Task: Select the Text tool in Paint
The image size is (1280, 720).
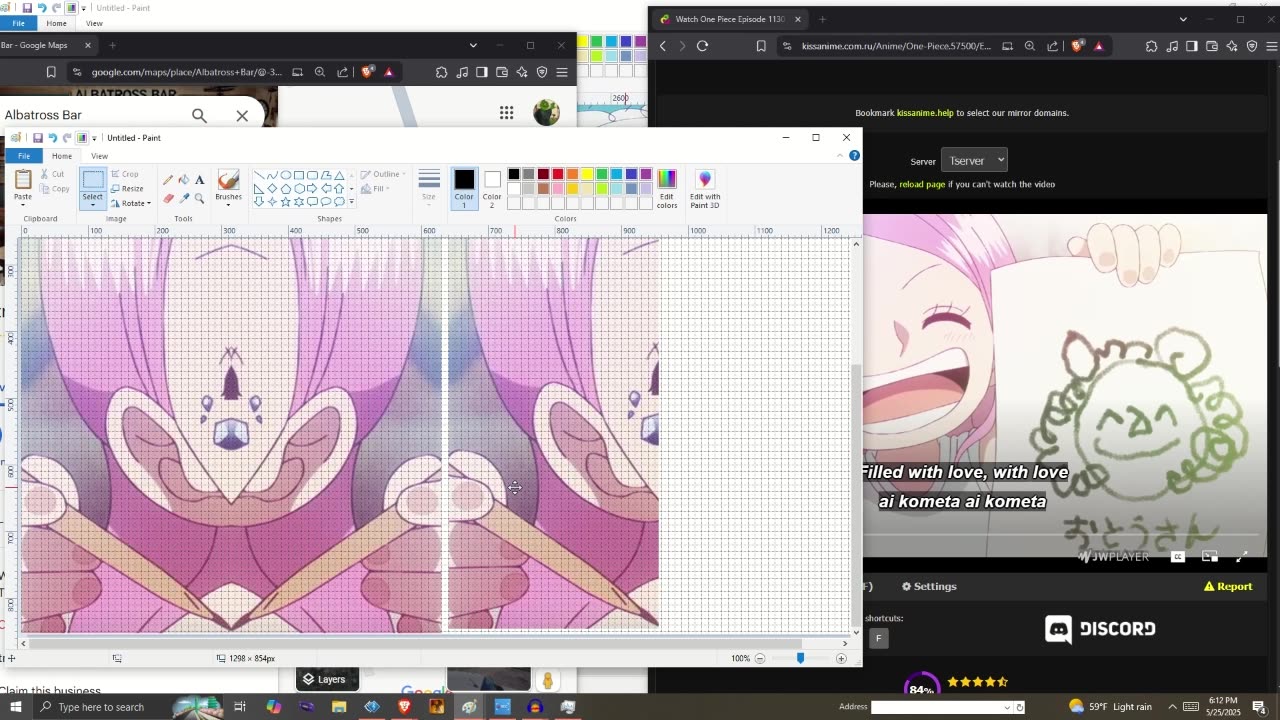Action: click(200, 180)
